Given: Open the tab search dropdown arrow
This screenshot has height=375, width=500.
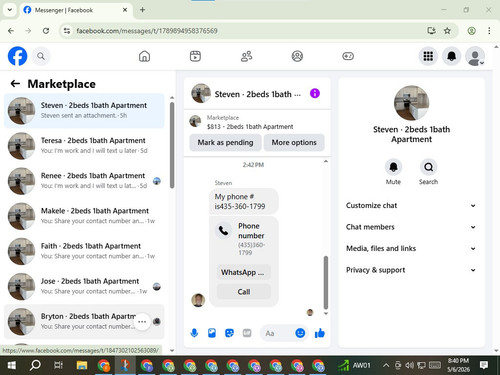Looking at the screenshot, I should [10, 10].
